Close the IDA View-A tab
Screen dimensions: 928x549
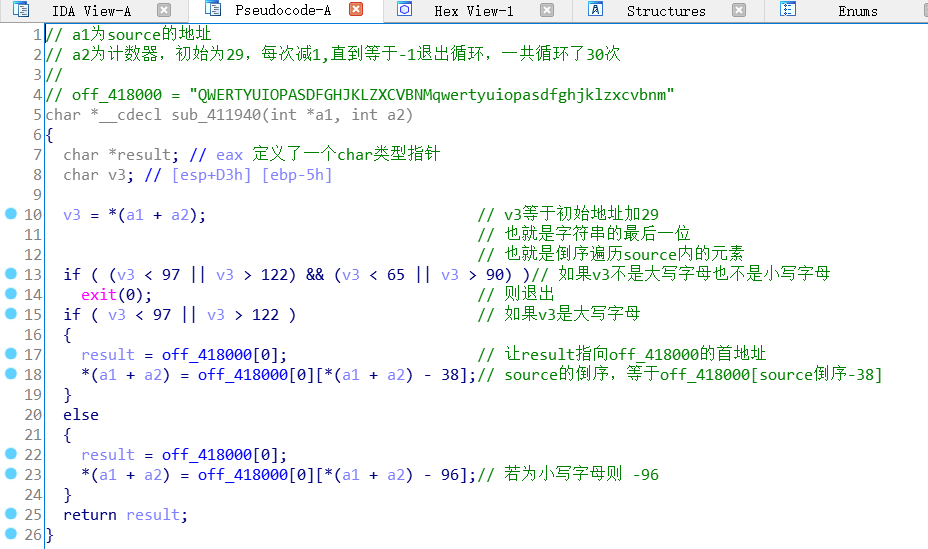point(164,10)
